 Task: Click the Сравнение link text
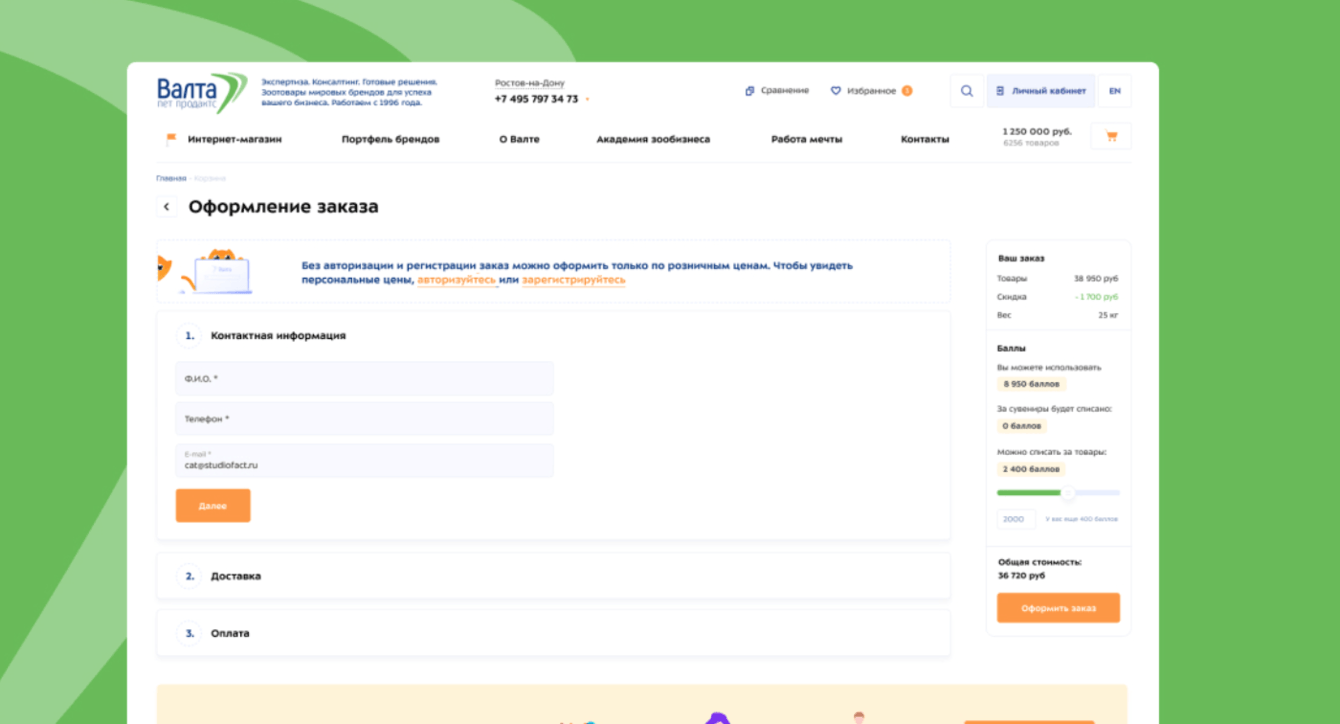coord(785,91)
